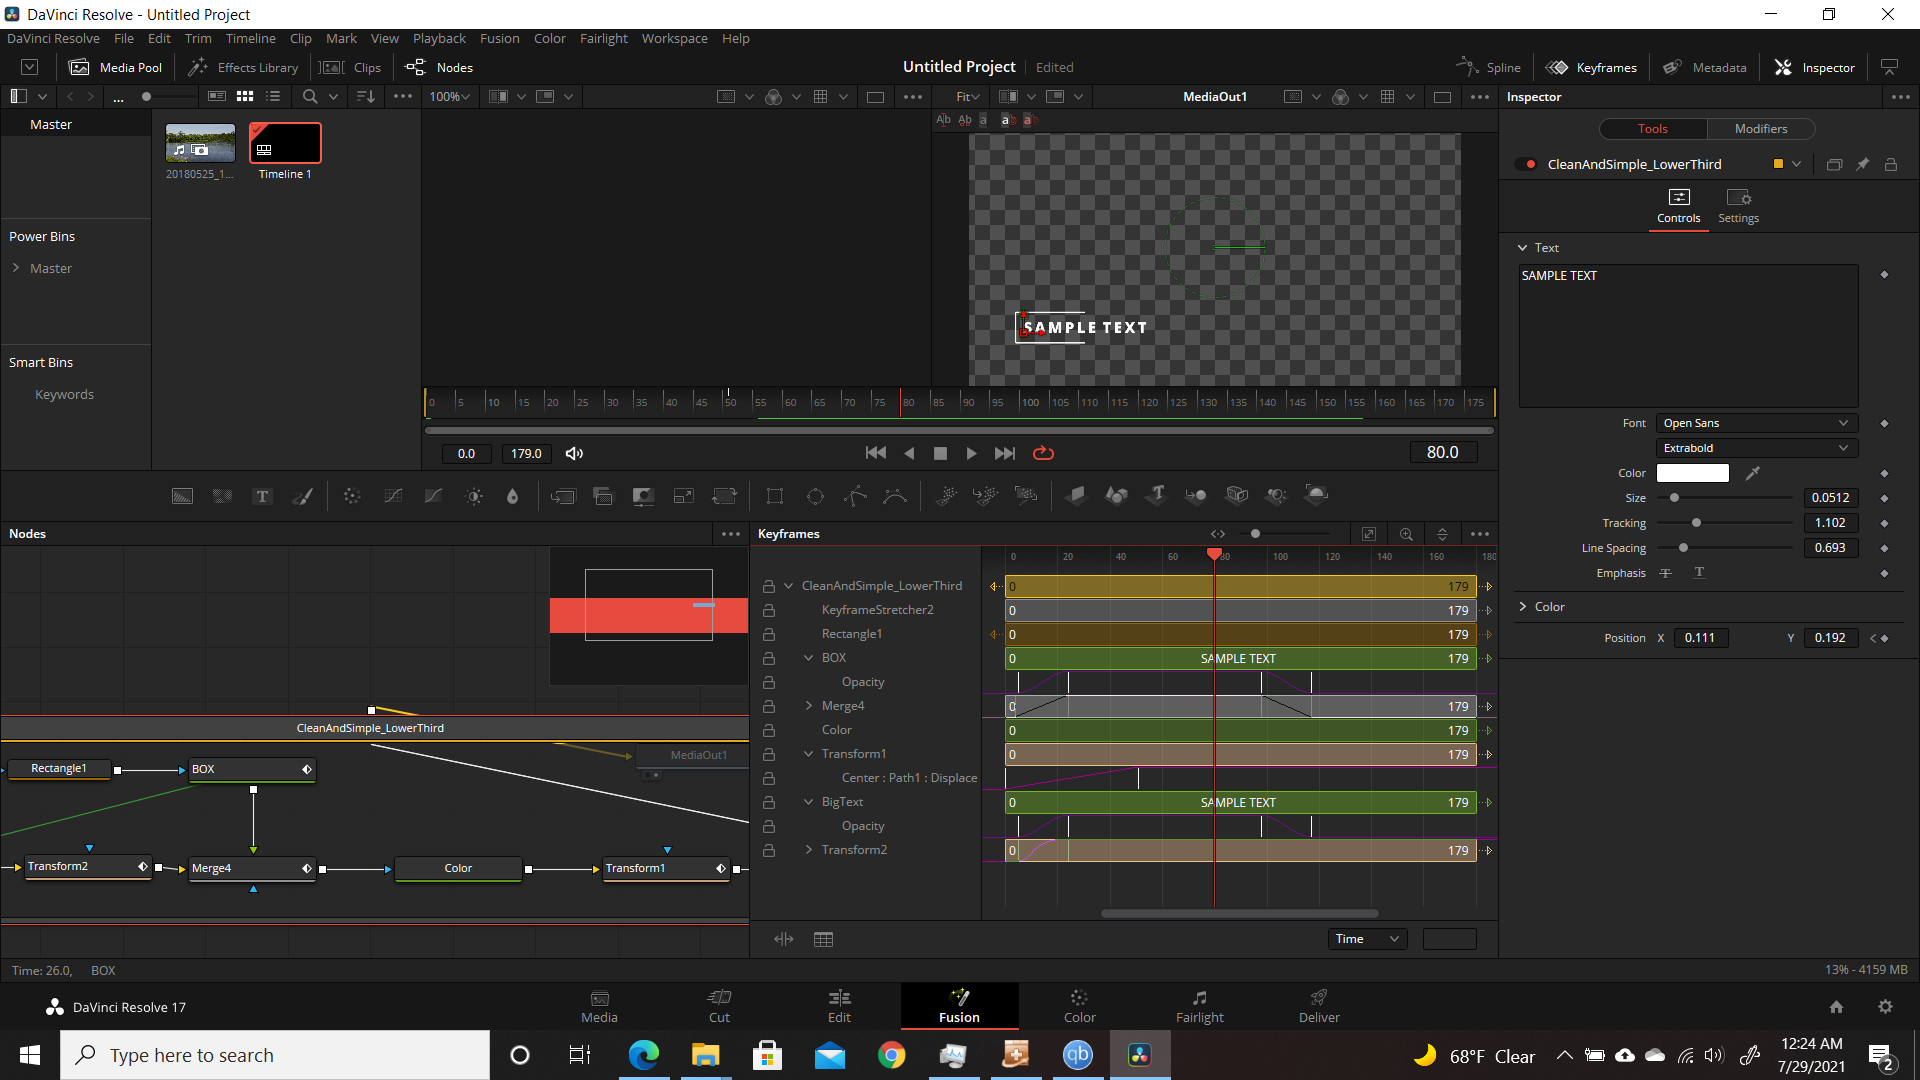
Task: Open the Fusion menu
Action: [499, 38]
